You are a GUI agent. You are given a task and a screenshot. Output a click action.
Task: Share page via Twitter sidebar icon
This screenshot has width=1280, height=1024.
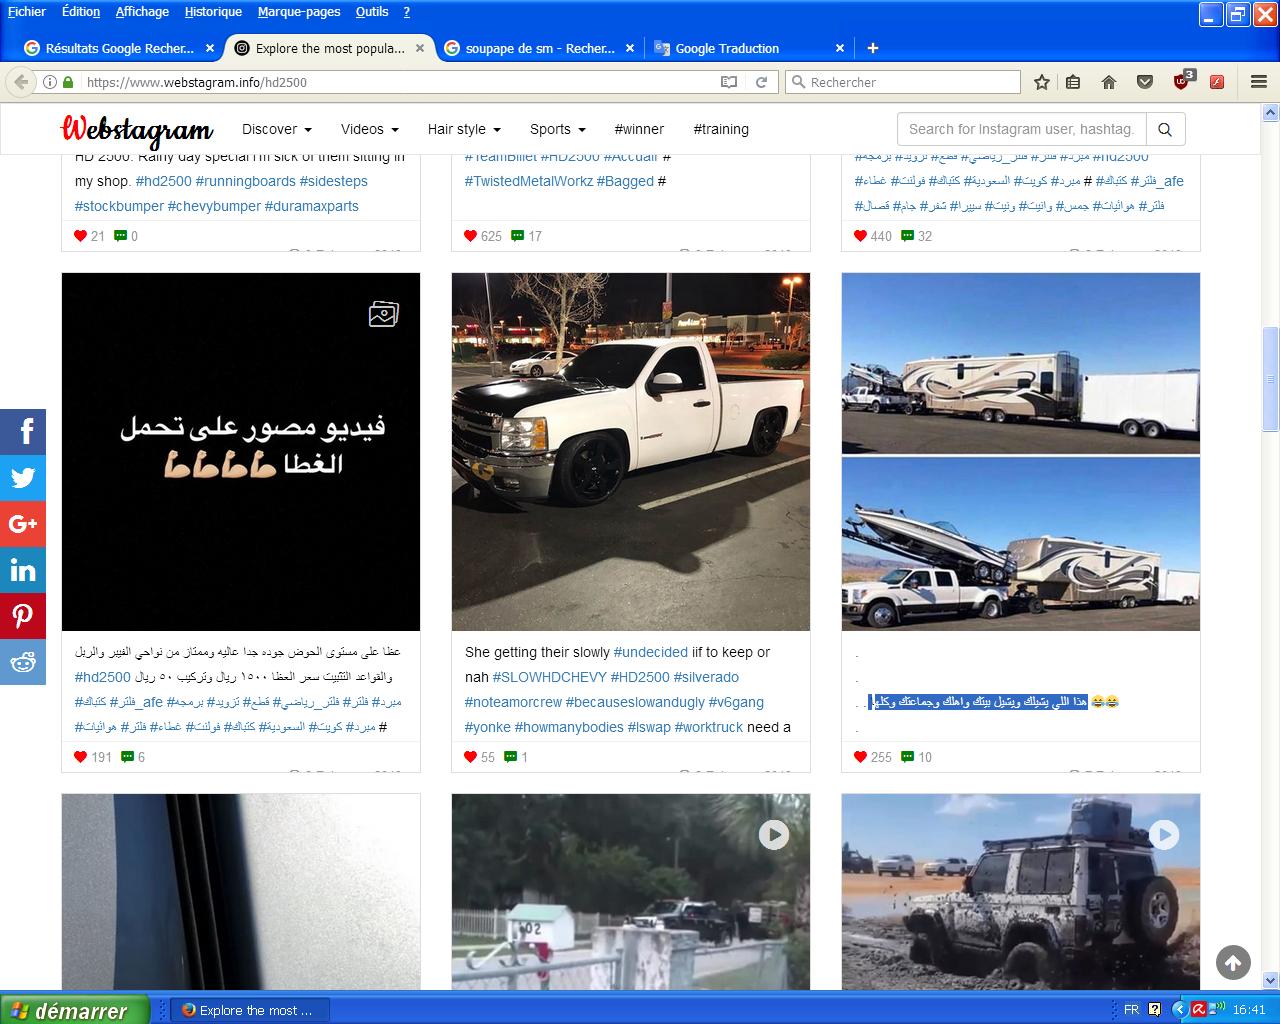click(x=23, y=478)
